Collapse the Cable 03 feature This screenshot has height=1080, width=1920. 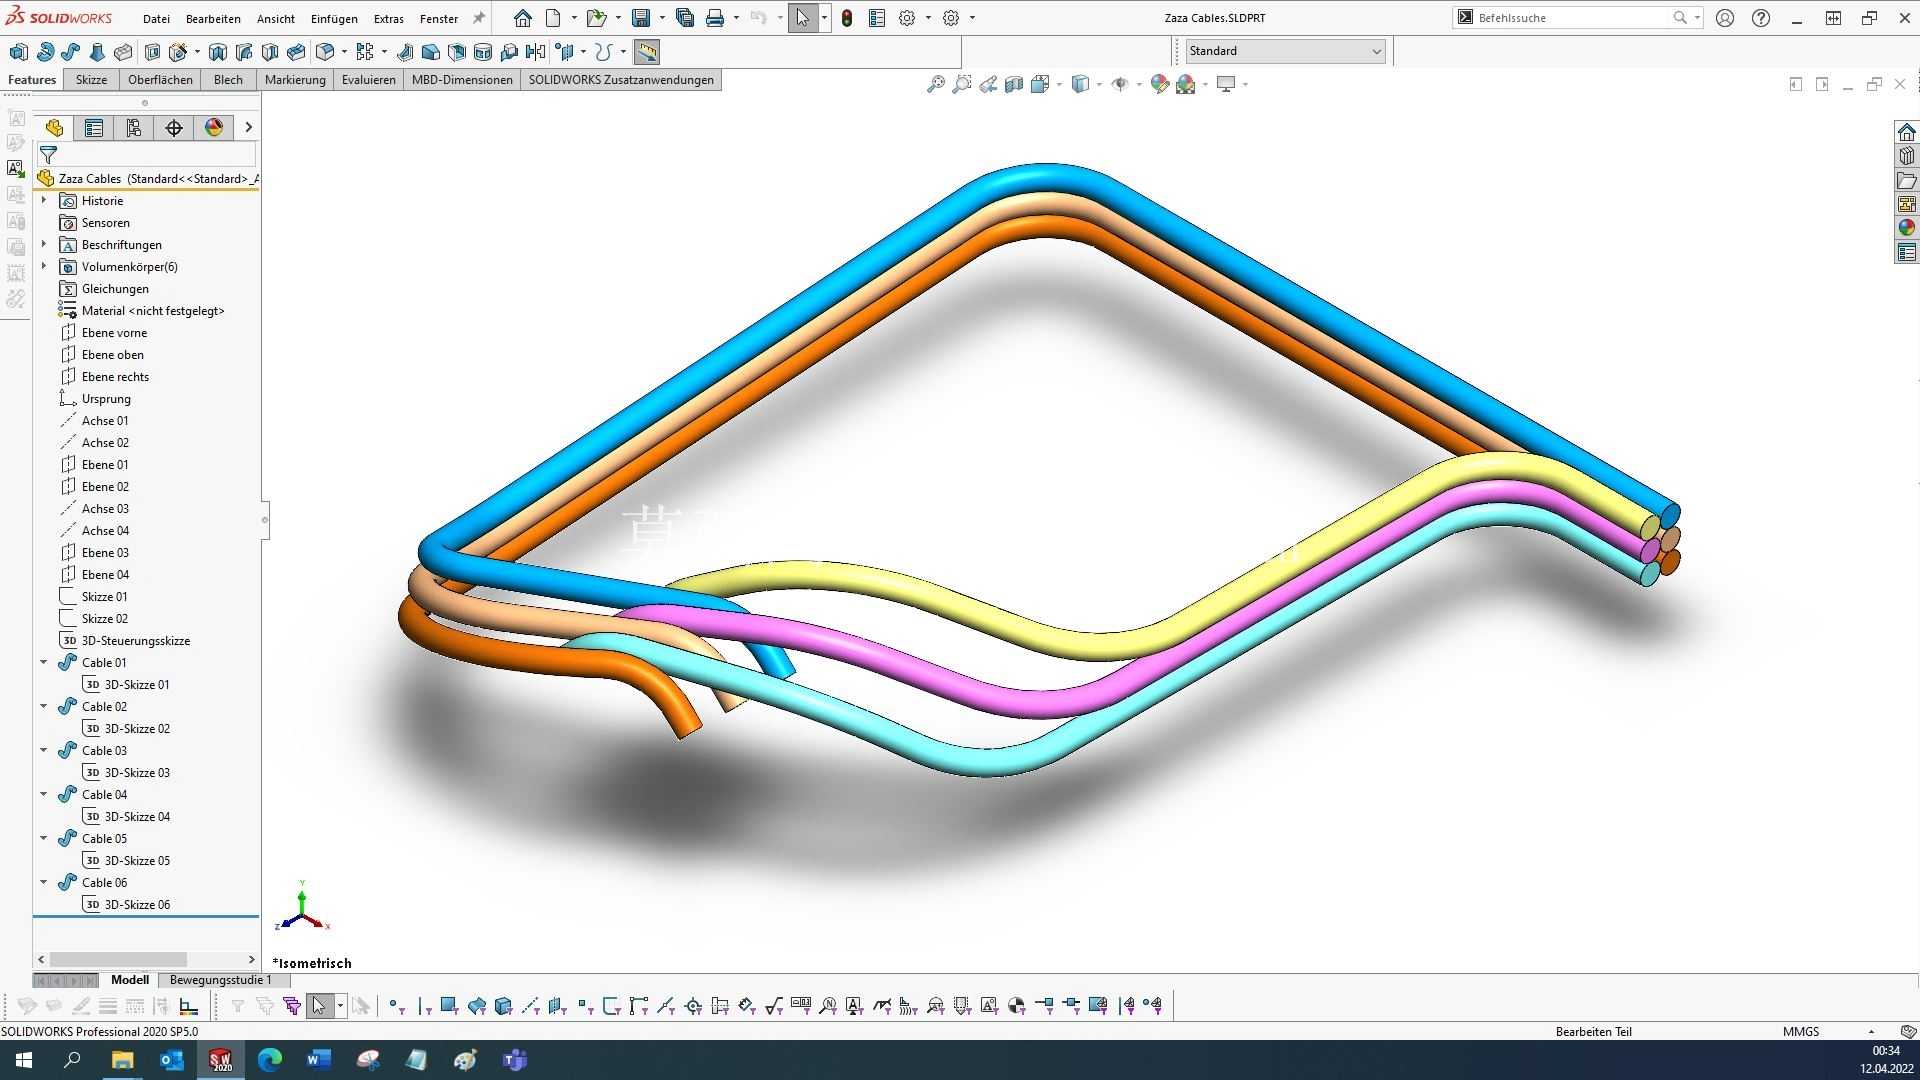(x=44, y=750)
